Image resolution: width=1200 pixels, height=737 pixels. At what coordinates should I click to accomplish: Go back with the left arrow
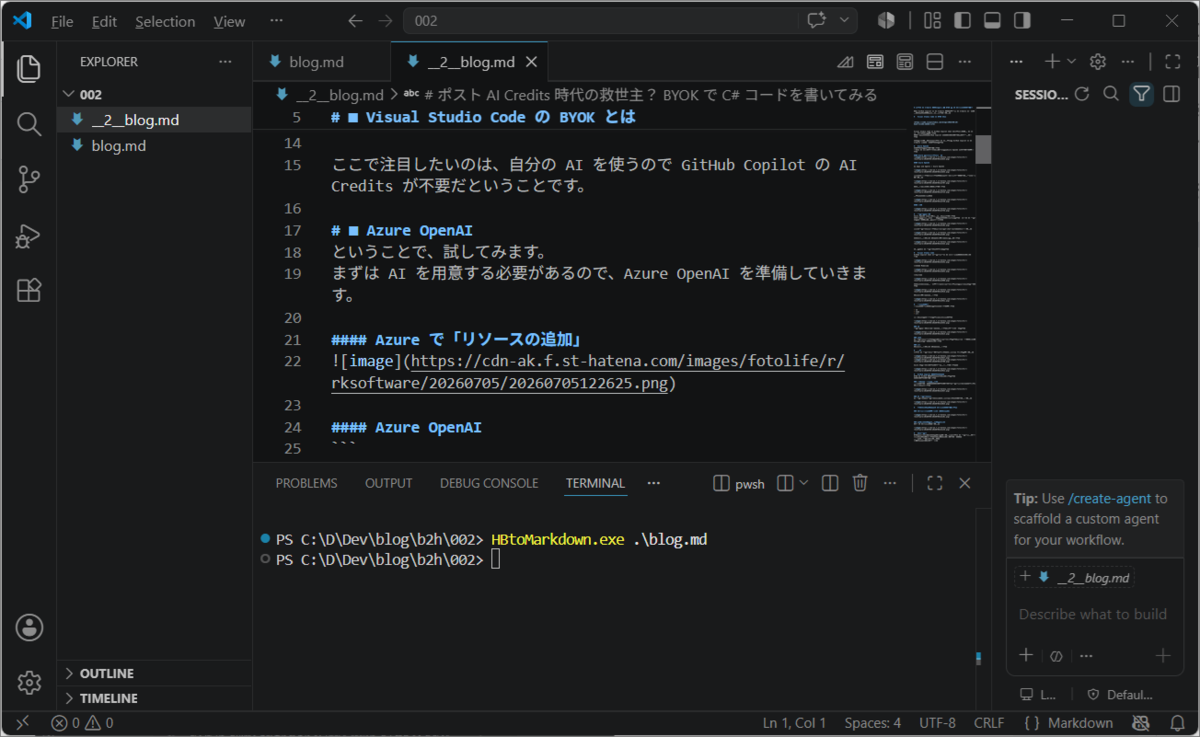pyautogui.click(x=355, y=21)
